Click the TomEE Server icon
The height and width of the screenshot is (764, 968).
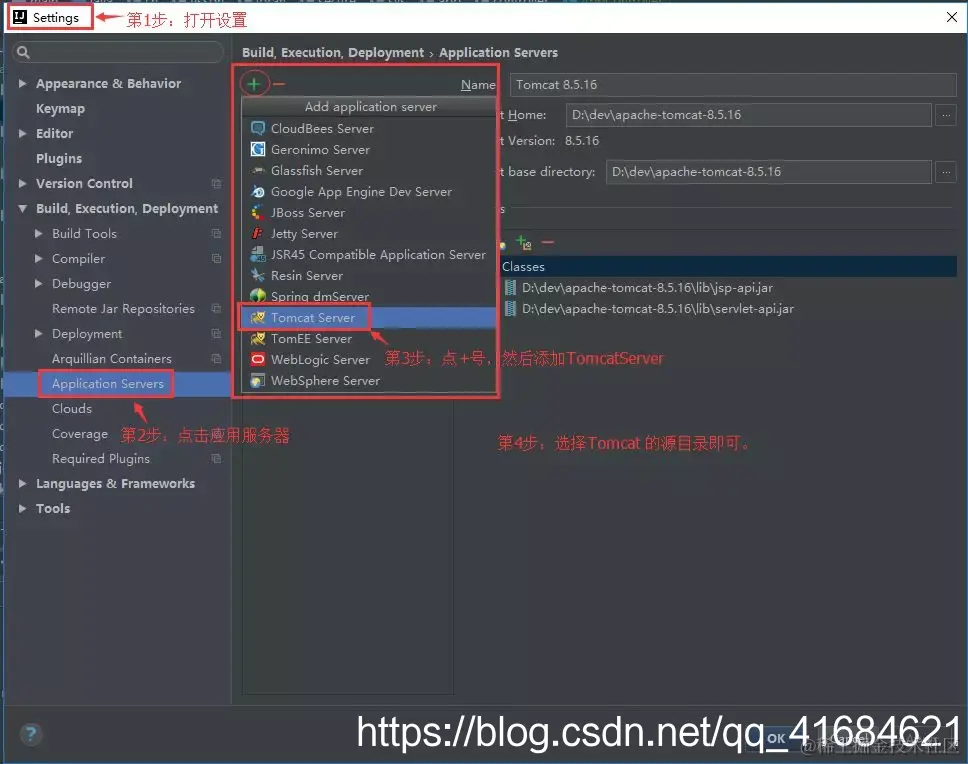tap(257, 338)
